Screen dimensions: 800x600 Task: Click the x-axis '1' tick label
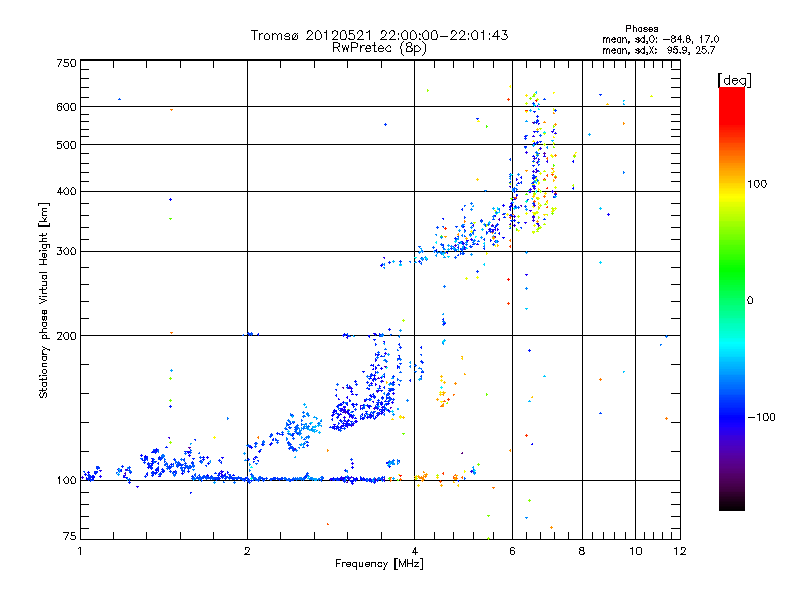pyautogui.click(x=80, y=551)
